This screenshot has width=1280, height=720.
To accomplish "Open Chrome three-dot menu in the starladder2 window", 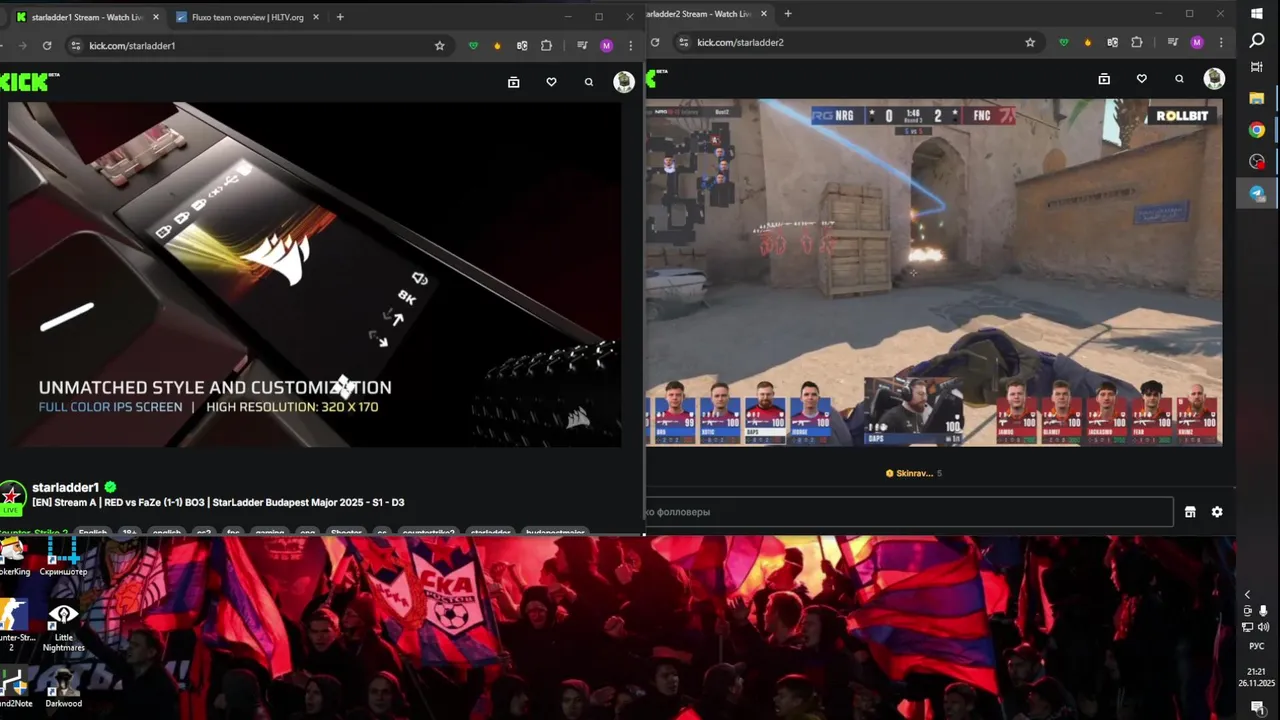I will tap(1221, 42).
